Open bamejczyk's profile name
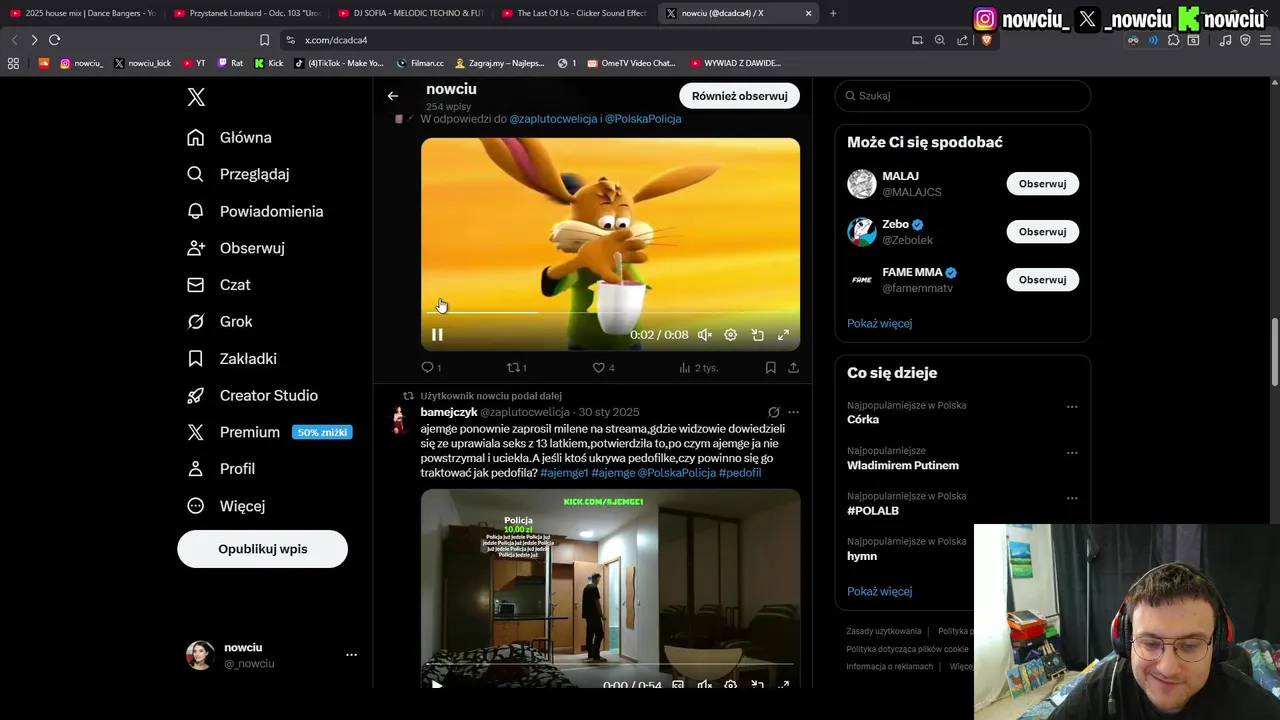The width and height of the screenshot is (1280, 720). click(449, 412)
